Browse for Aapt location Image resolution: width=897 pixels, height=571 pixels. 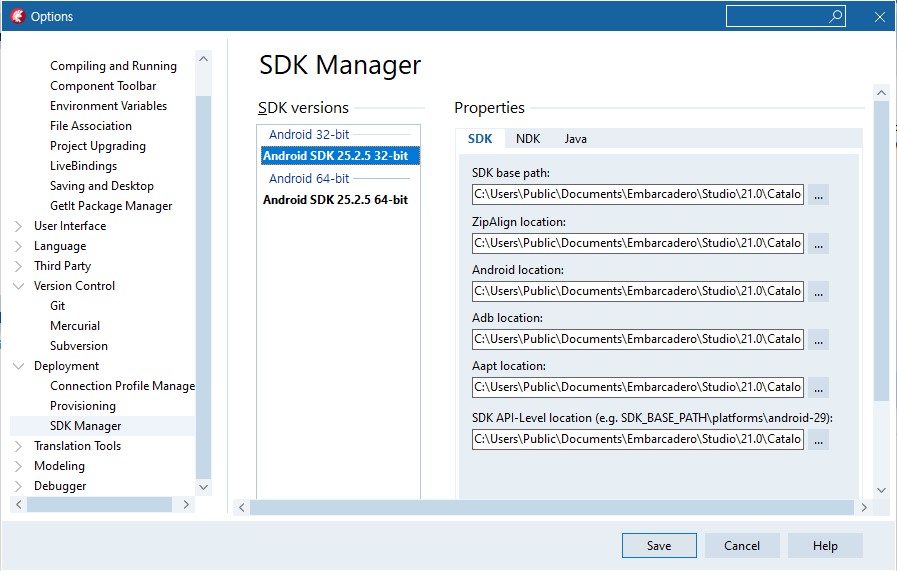pos(818,387)
